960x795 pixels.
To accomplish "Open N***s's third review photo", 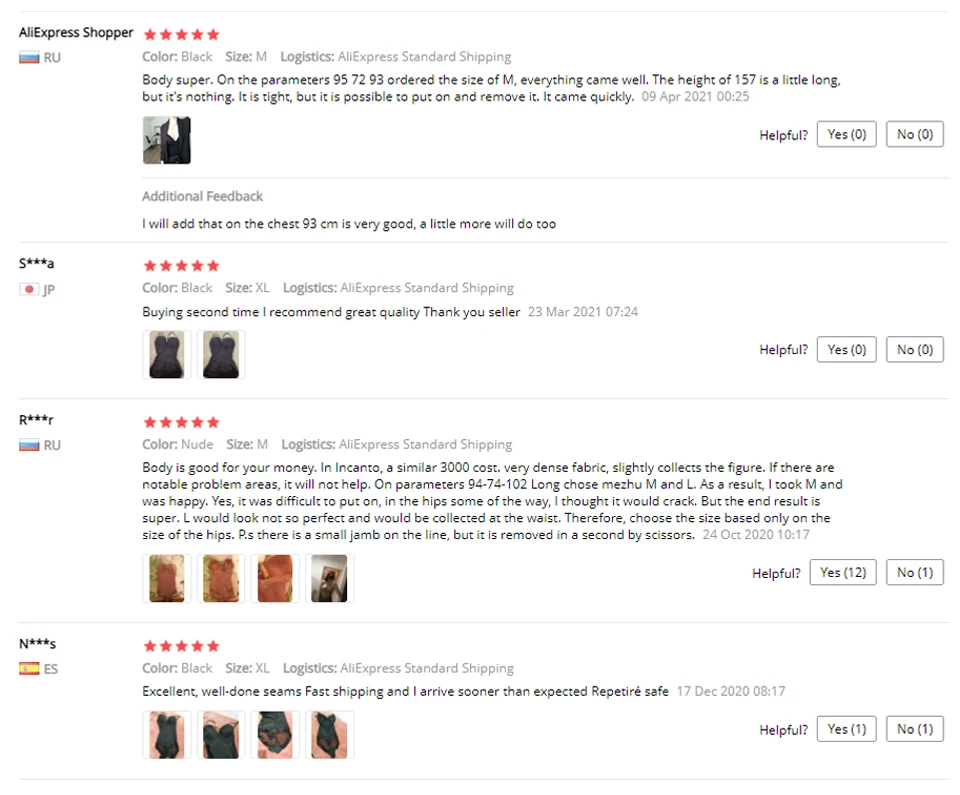I will point(275,735).
